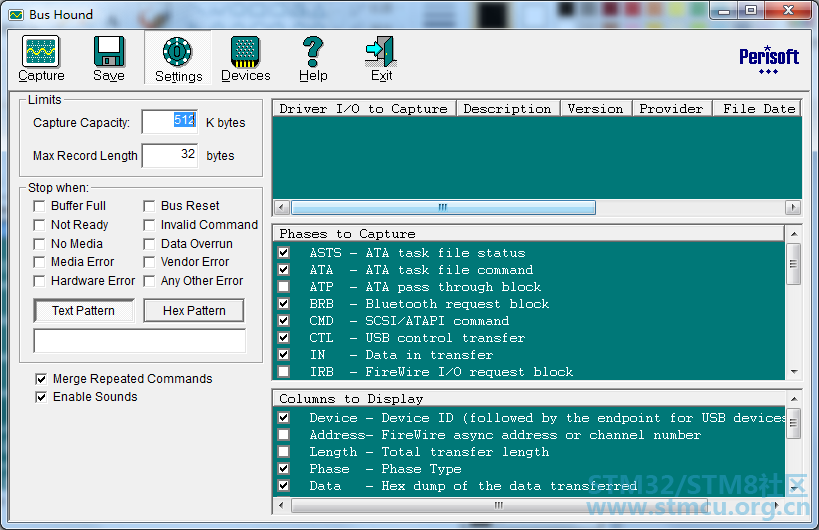Viewport: 819px width, 530px height.
Task: Check the Data Overrun option
Action: point(149,244)
